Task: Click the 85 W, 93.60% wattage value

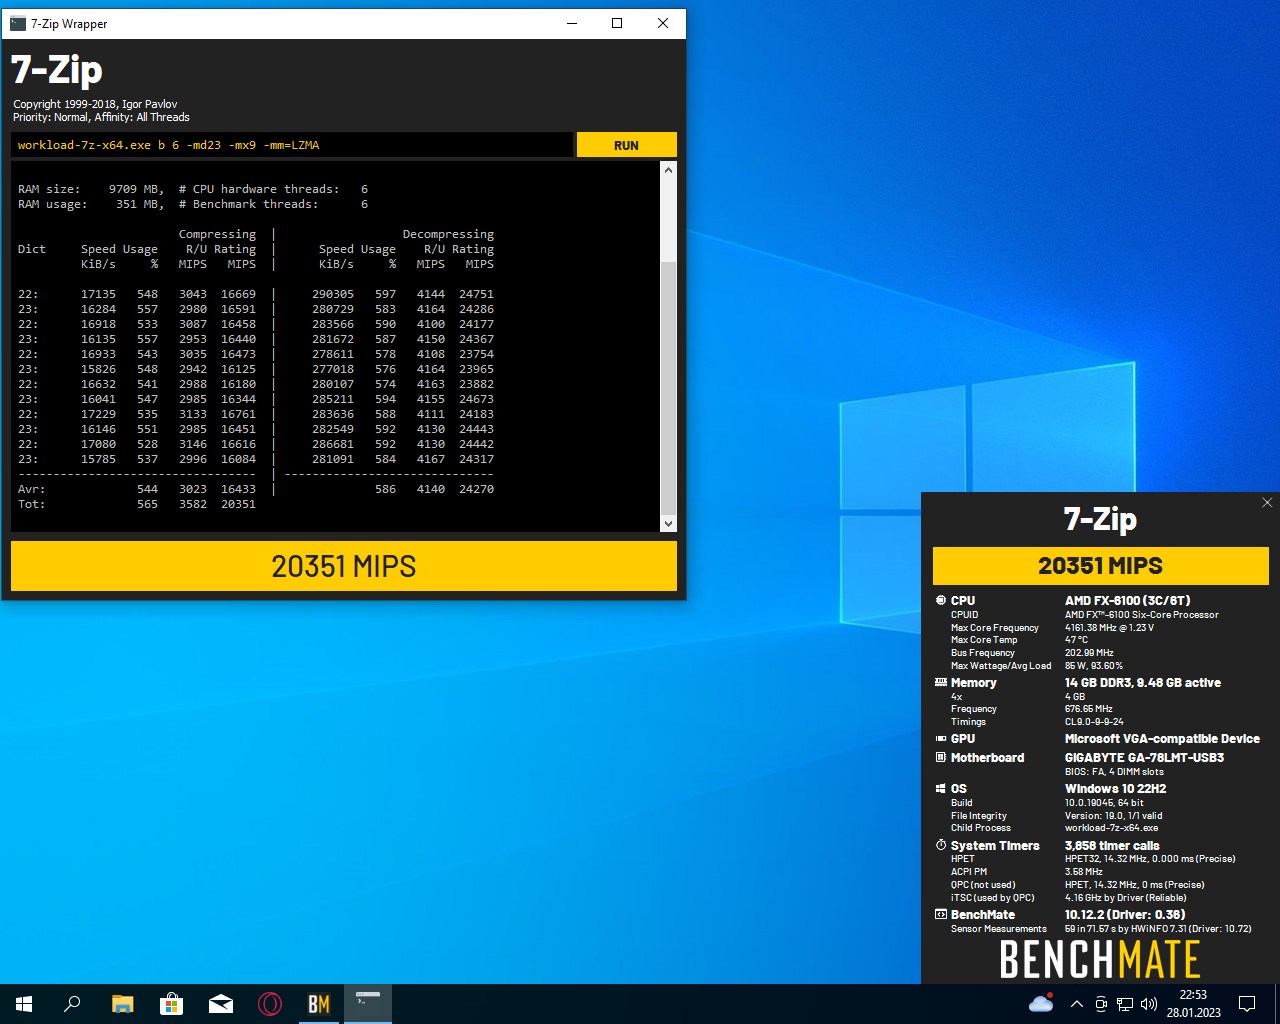Action: coord(1094,666)
